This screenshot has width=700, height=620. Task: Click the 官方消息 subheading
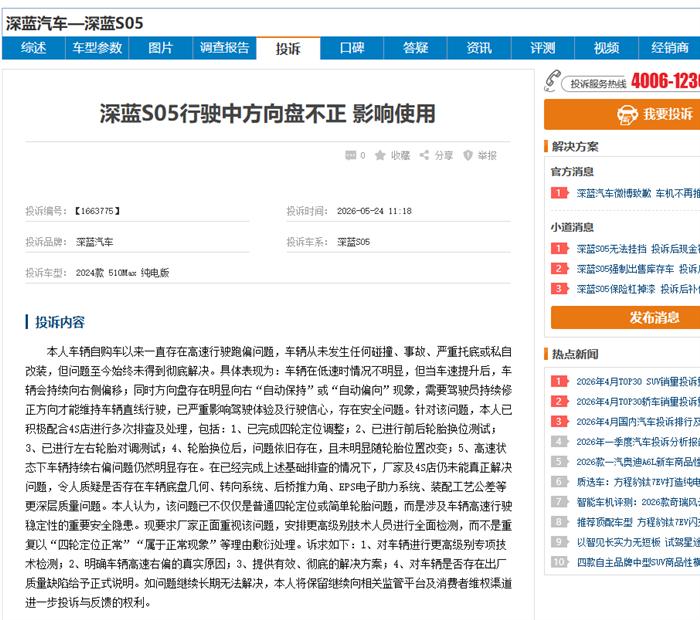pos(572,171)
